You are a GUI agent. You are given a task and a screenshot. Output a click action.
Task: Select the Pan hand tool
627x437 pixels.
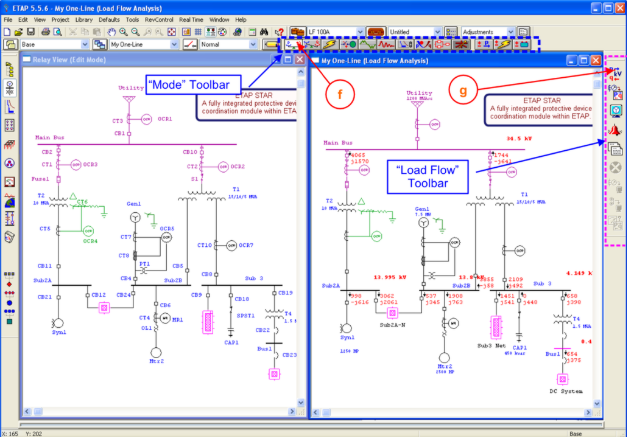[x=112, y=32]
